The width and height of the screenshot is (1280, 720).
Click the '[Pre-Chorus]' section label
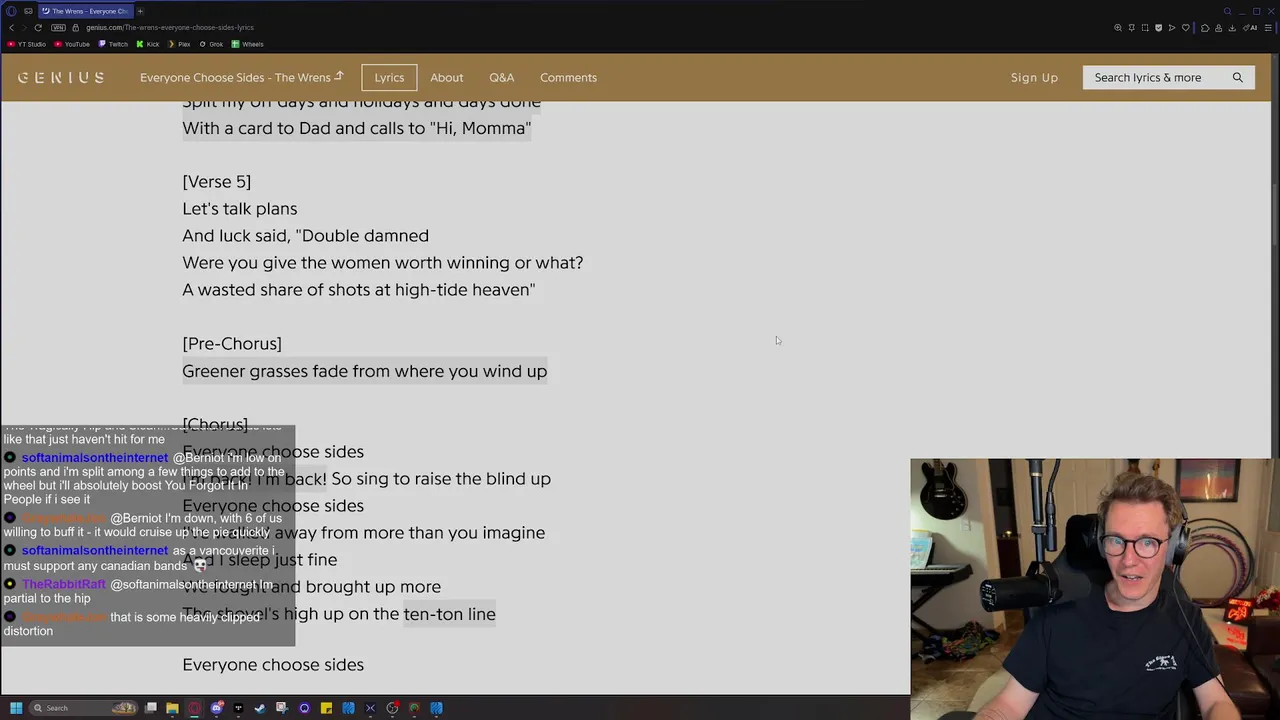coord(232,344)
